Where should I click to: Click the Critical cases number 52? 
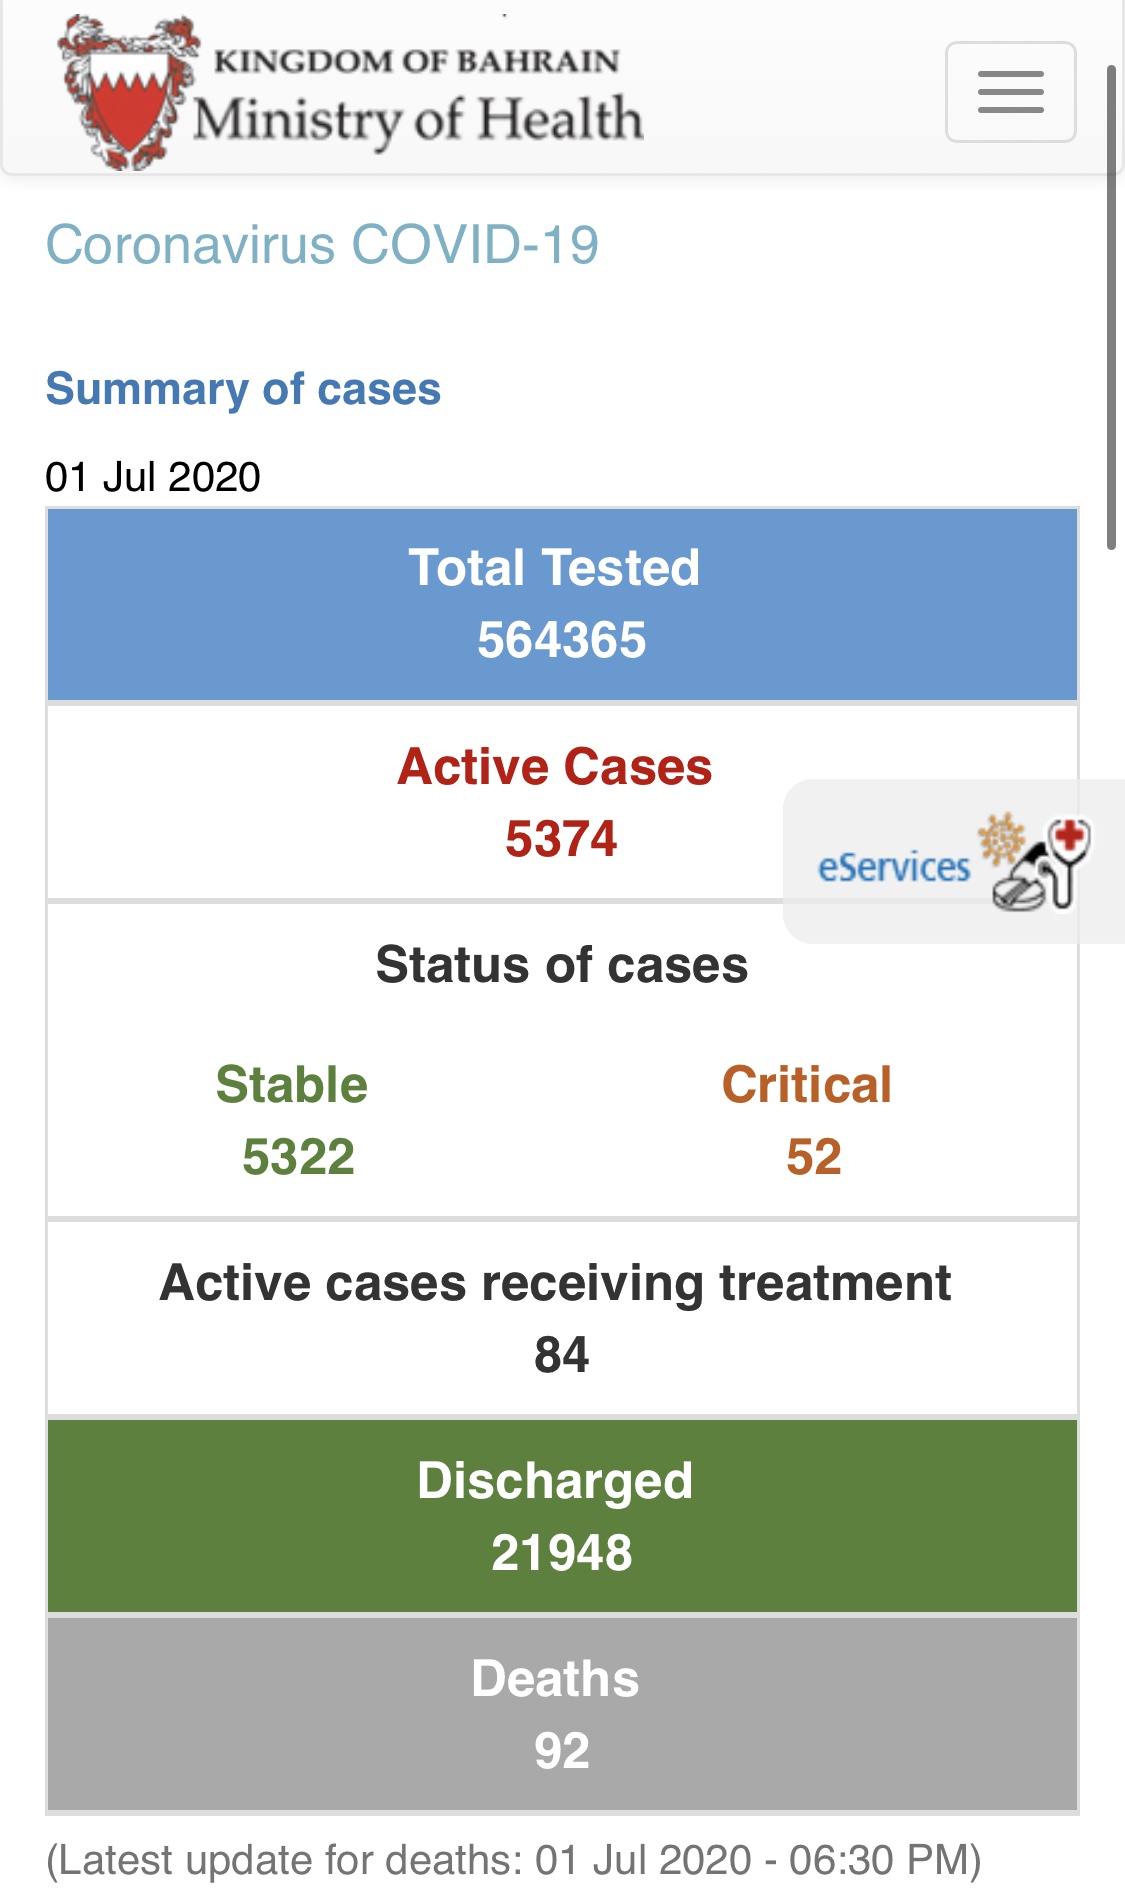(x=813, y=1157)
